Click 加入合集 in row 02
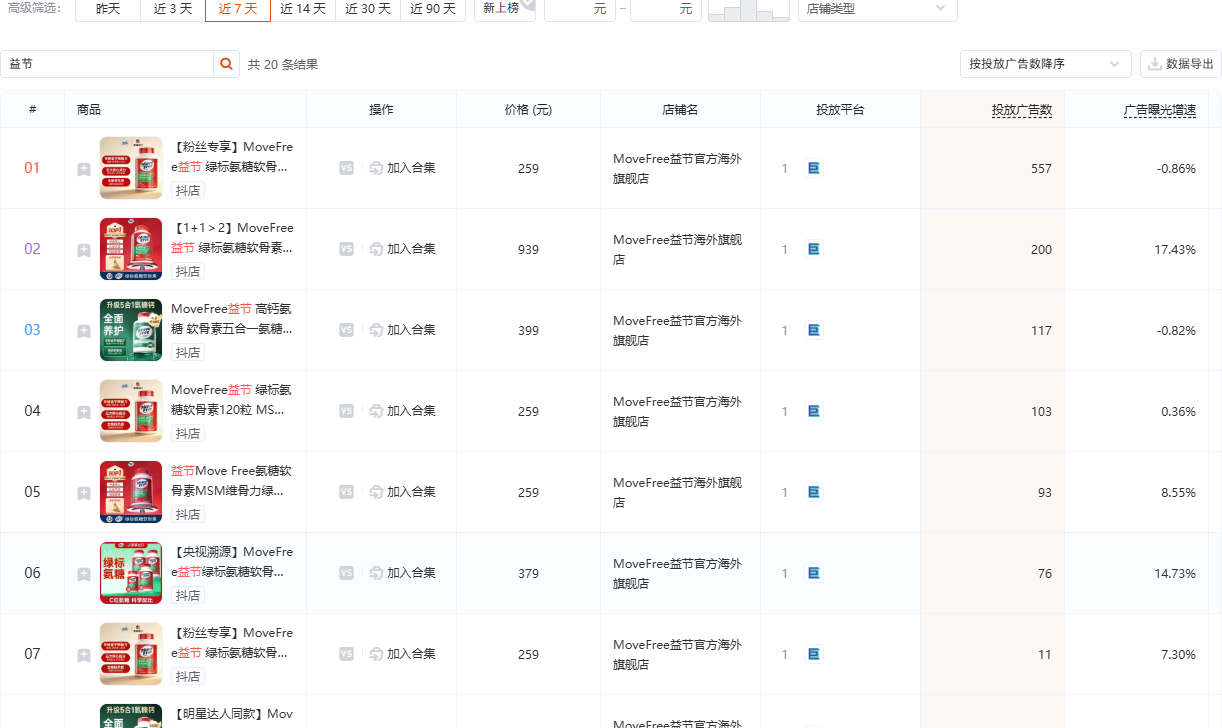The width and height of the screenshot is (1222, 728). point(402,249)
